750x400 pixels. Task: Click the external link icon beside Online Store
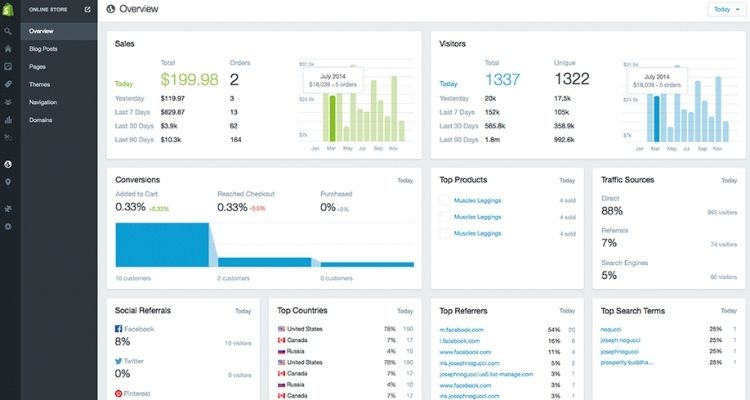tap(87, 10)
